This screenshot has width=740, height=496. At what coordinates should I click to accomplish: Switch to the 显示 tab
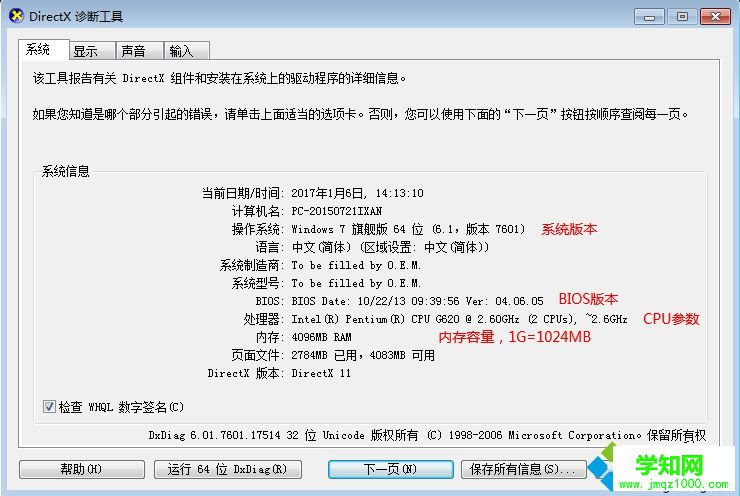pyautogui.click(x=92, y=51)
